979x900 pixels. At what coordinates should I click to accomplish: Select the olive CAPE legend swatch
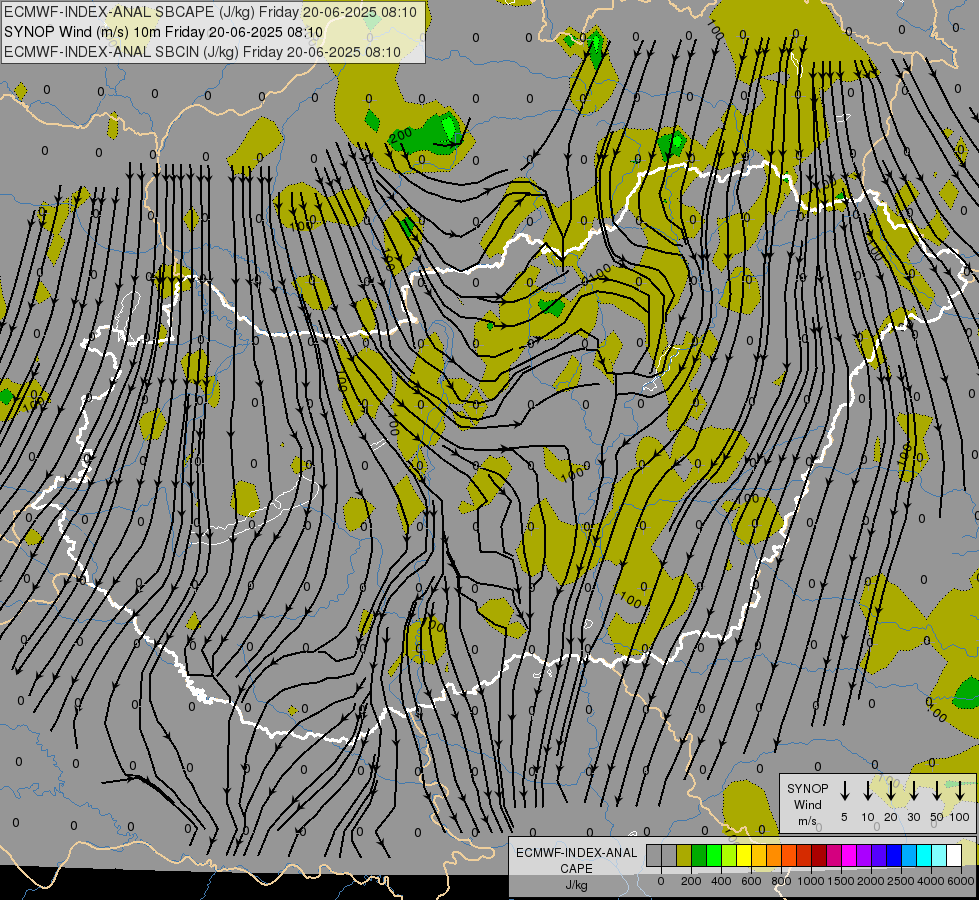pyautogui.click(x=684, y=855)
